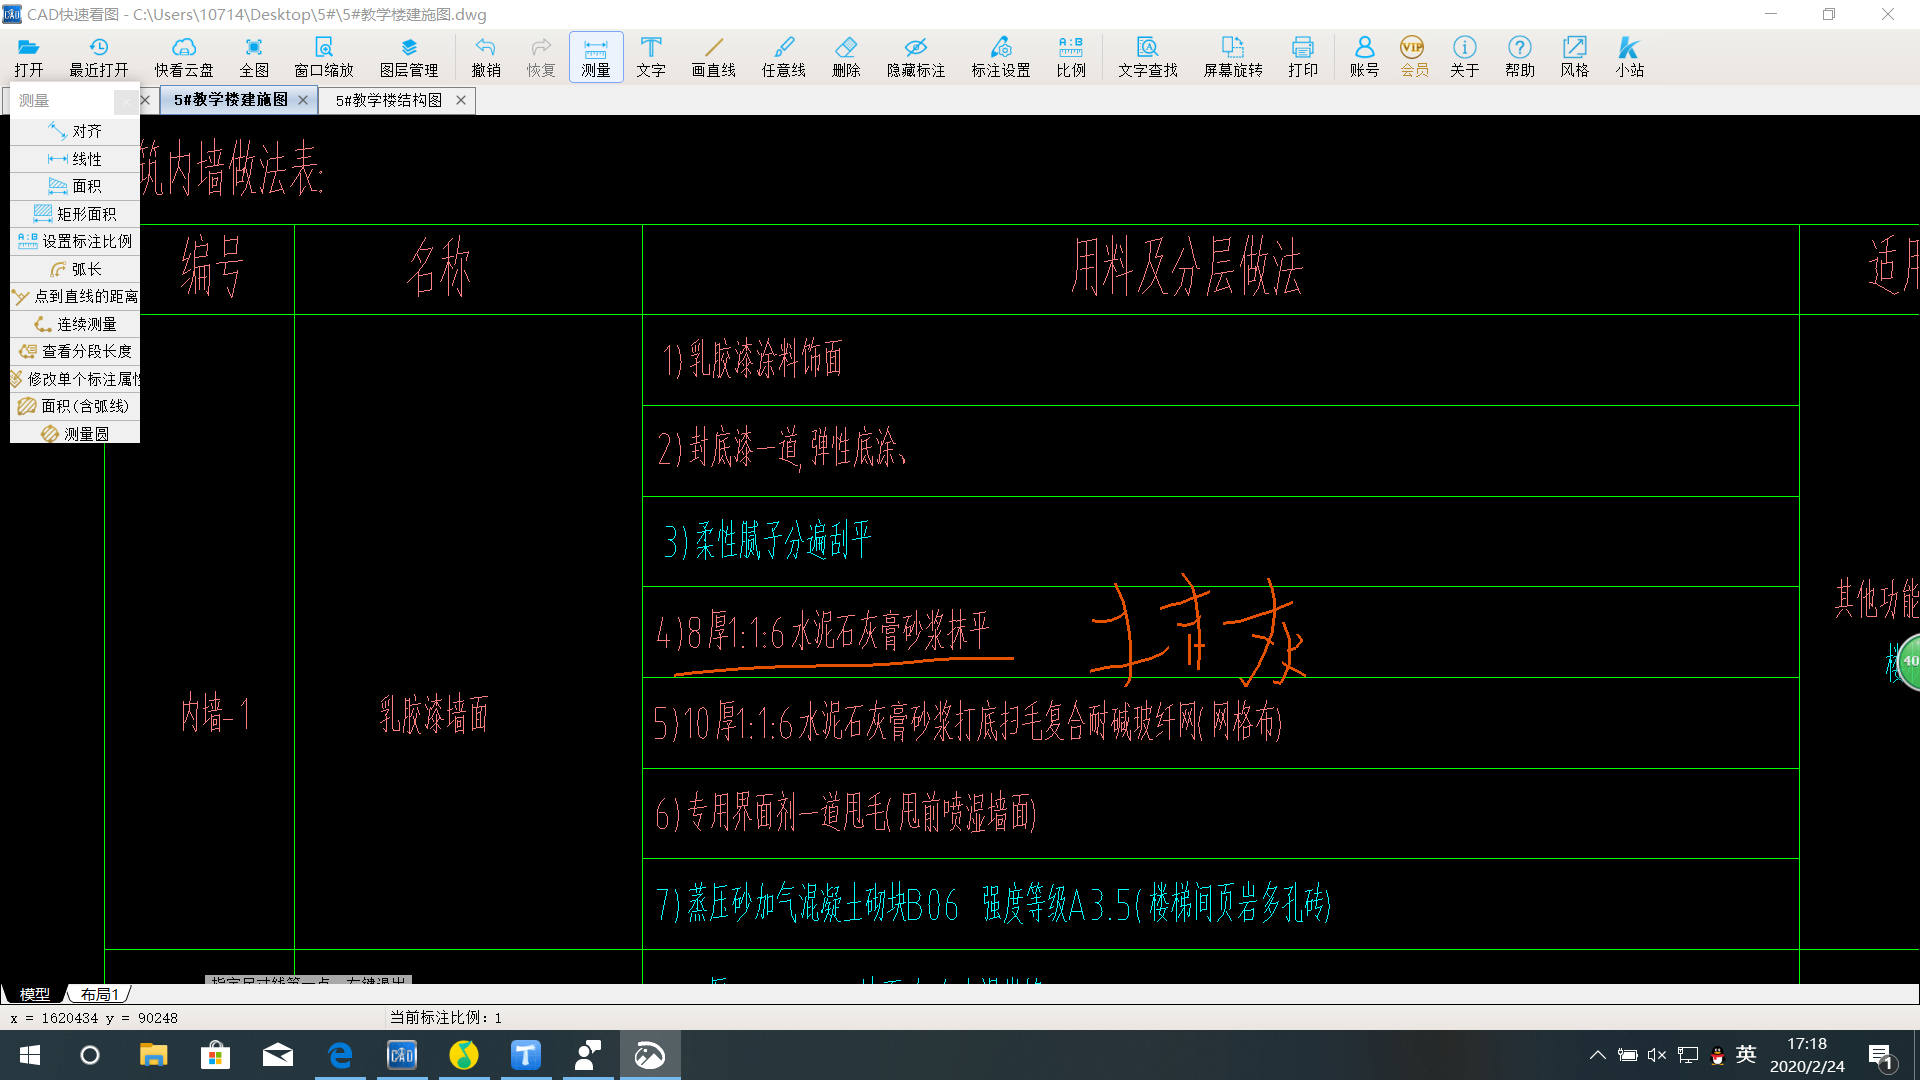The height and width of the screenshot is (1080, 1920).
Task: Choose 面积 area measurement
Action: click(75, 186)
